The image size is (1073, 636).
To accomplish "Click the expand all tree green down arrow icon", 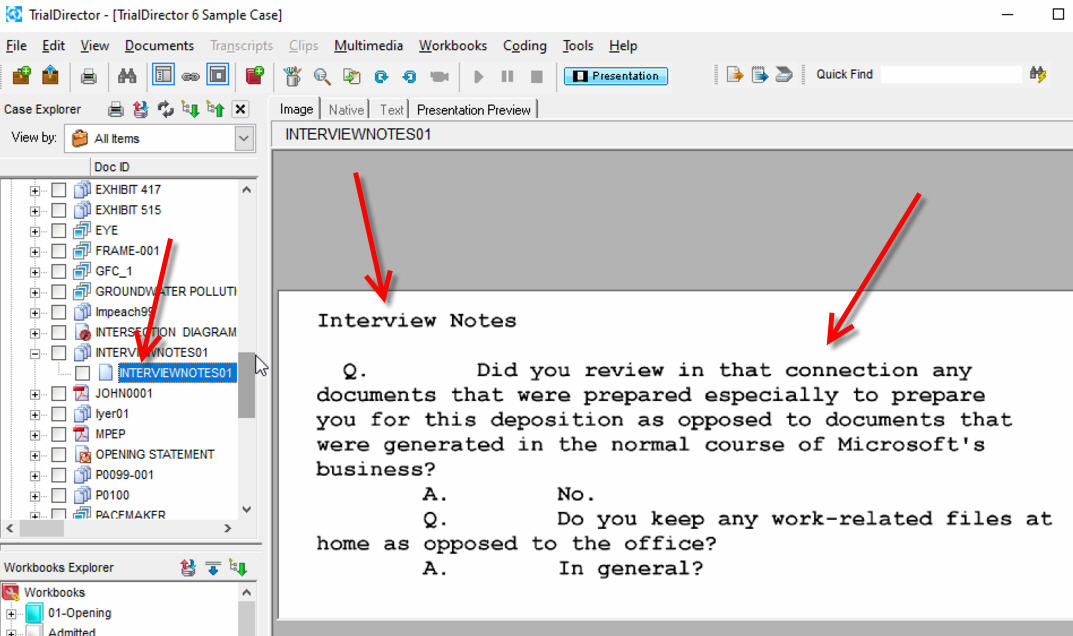I will 190,110.
